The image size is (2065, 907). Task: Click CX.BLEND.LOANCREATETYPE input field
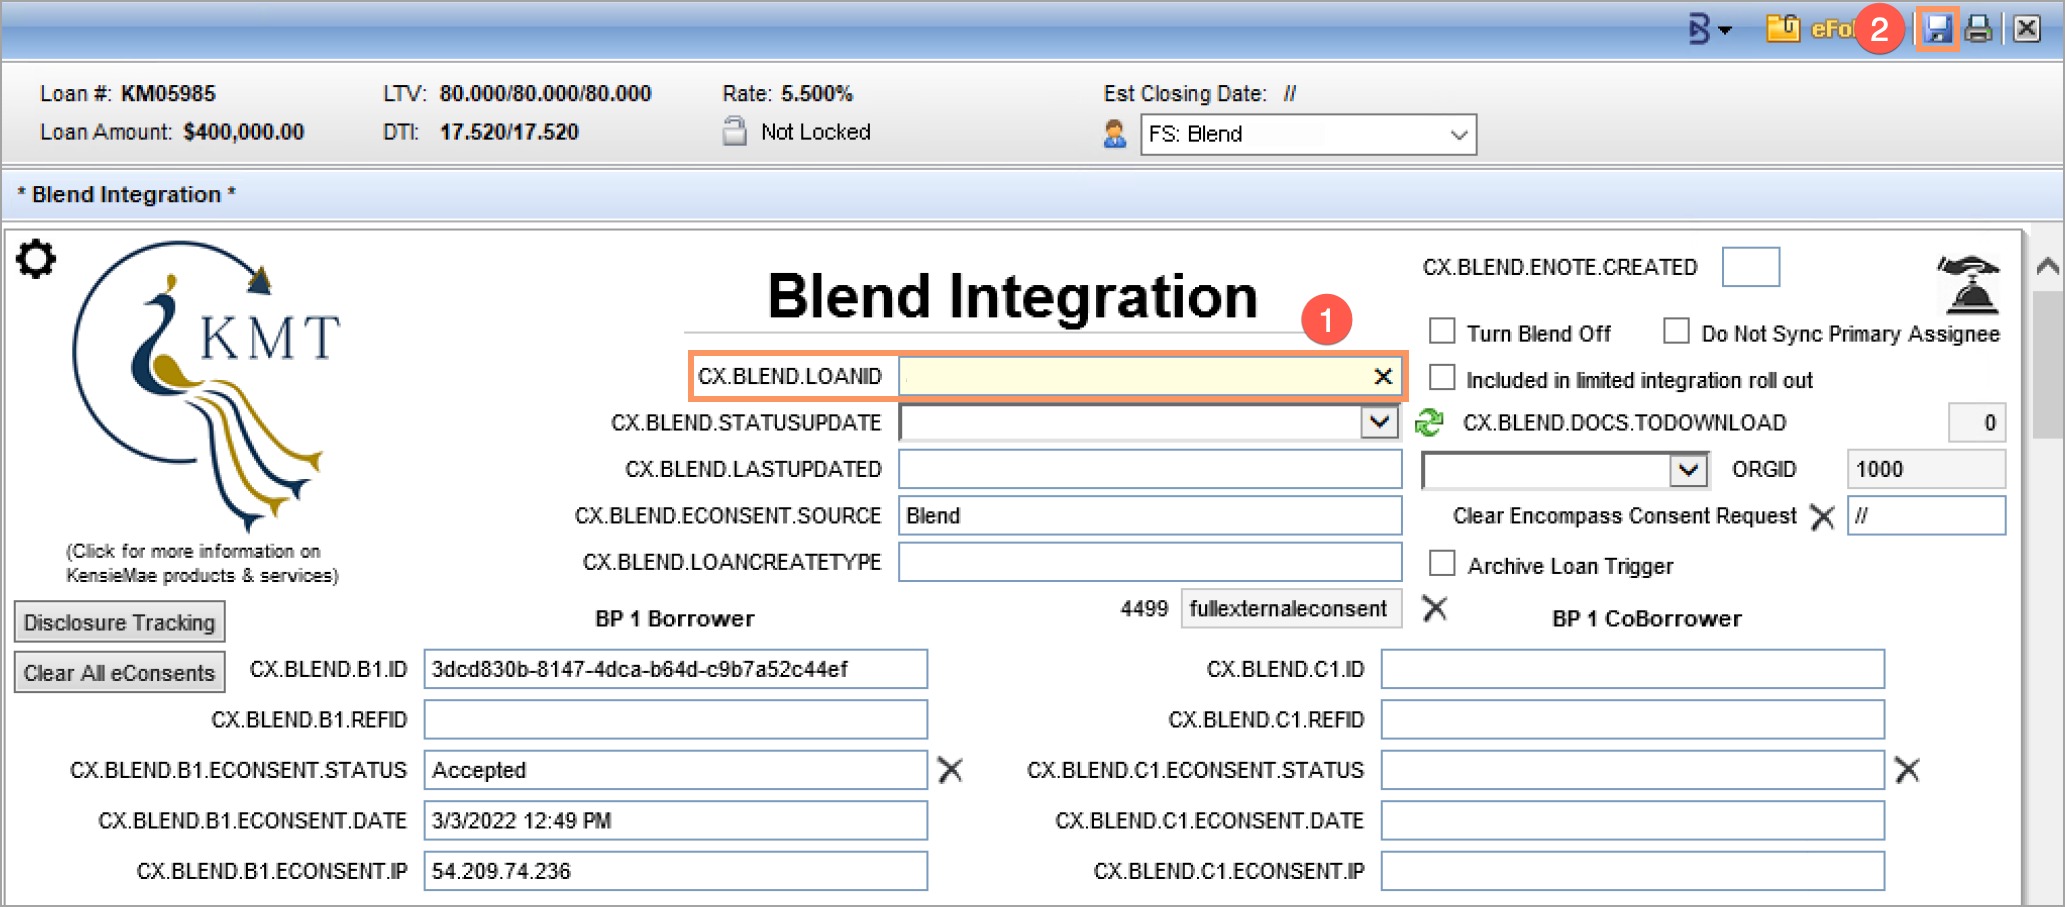pyautogui.click(x=1150, y=562)
